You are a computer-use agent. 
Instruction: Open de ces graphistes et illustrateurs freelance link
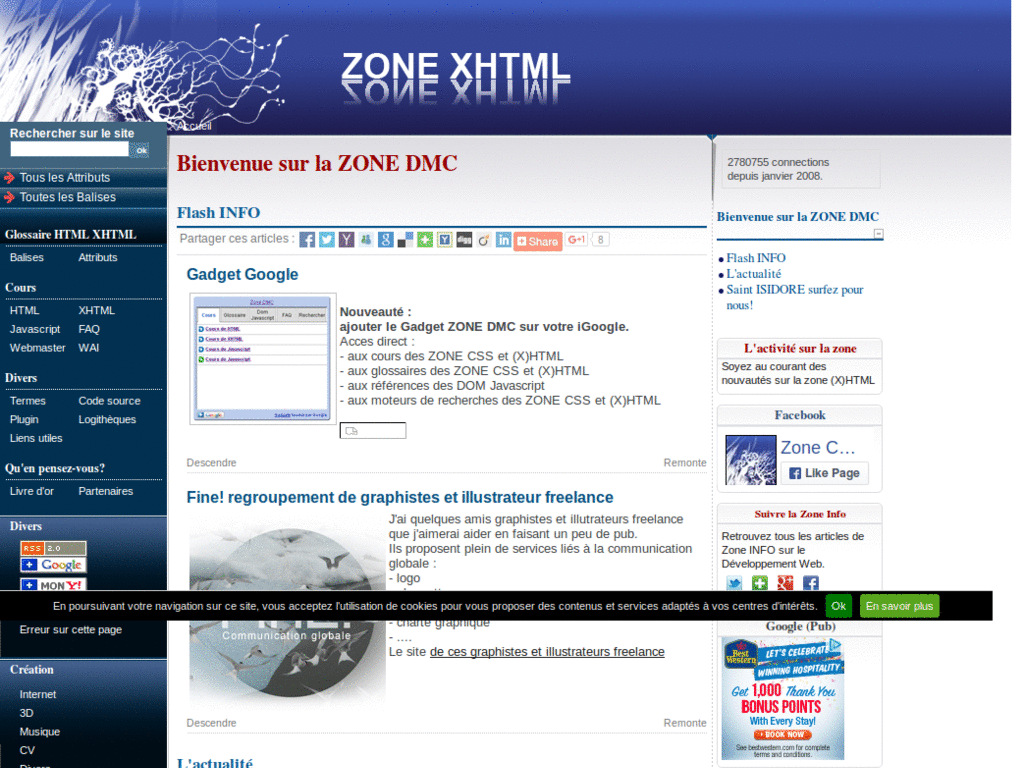coord(547,652)
